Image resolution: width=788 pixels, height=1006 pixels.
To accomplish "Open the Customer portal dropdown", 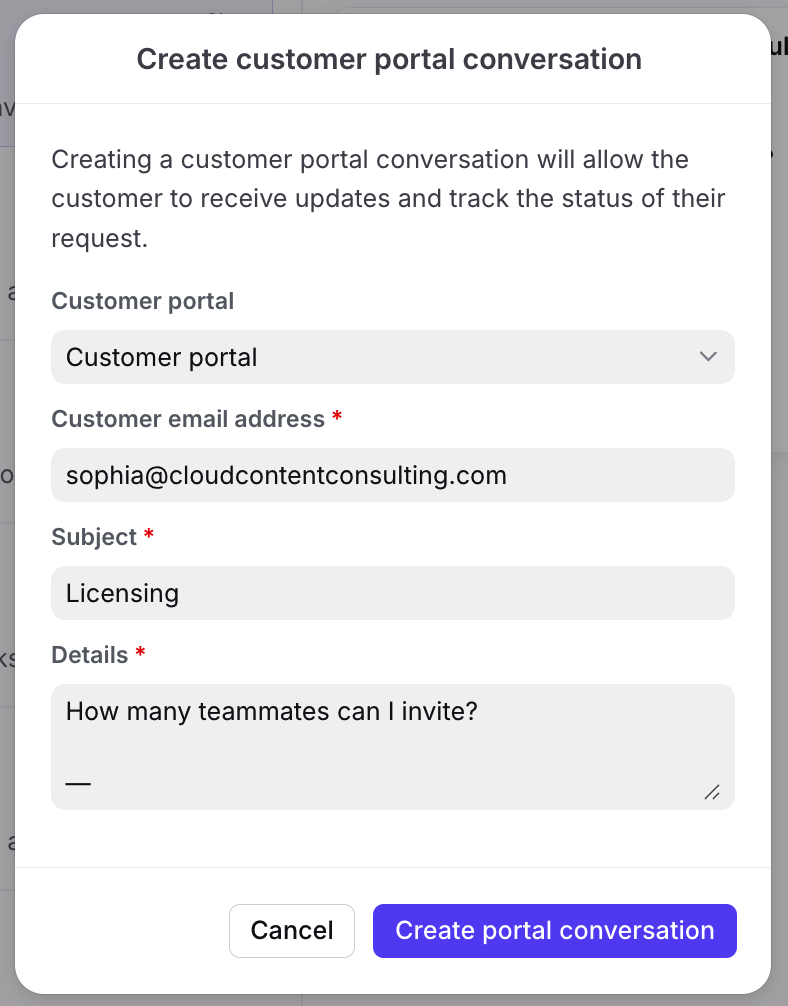I will [392, 357].
